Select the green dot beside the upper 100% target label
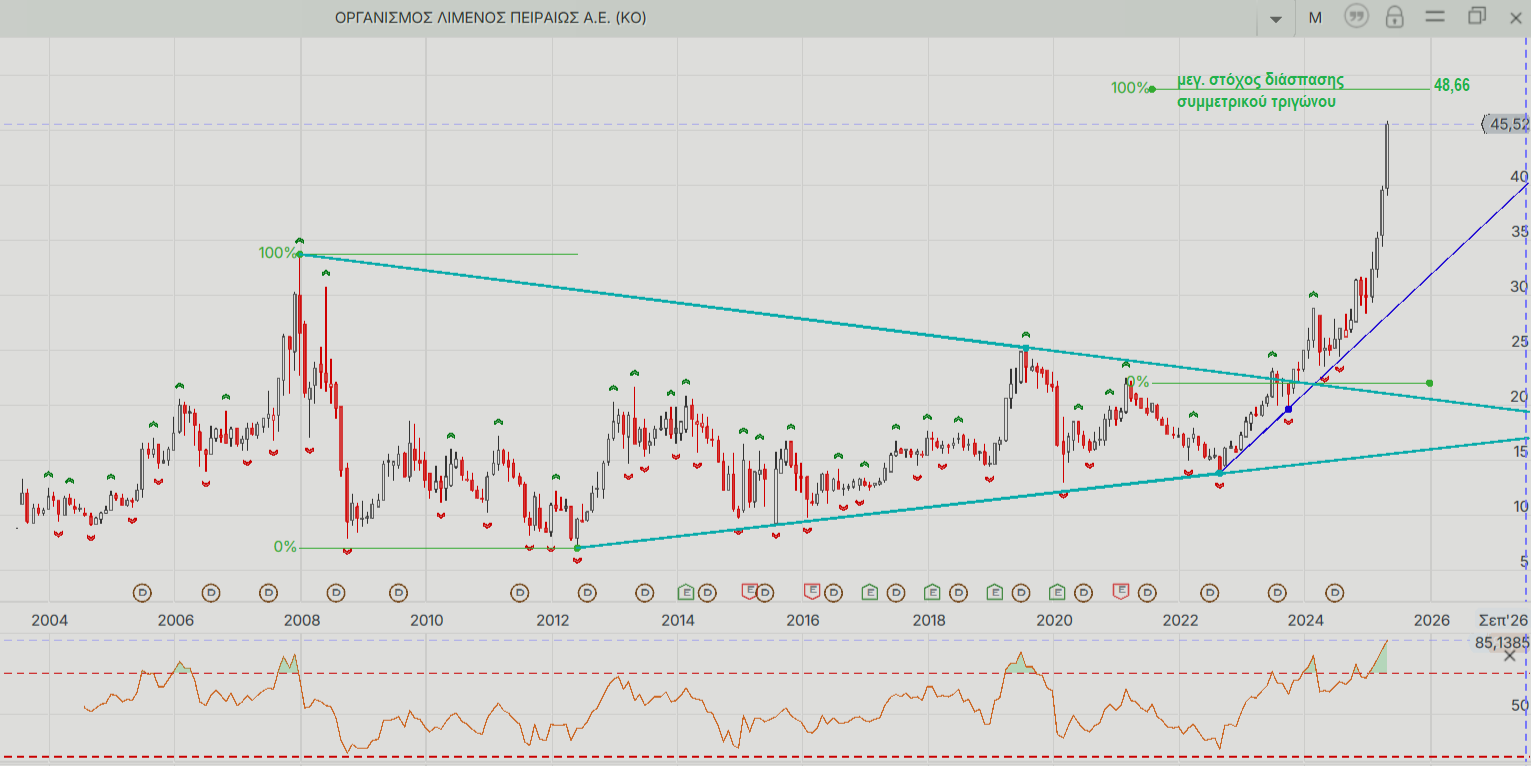Screen dimensions: 1531x766 (x=1152, y=89)
